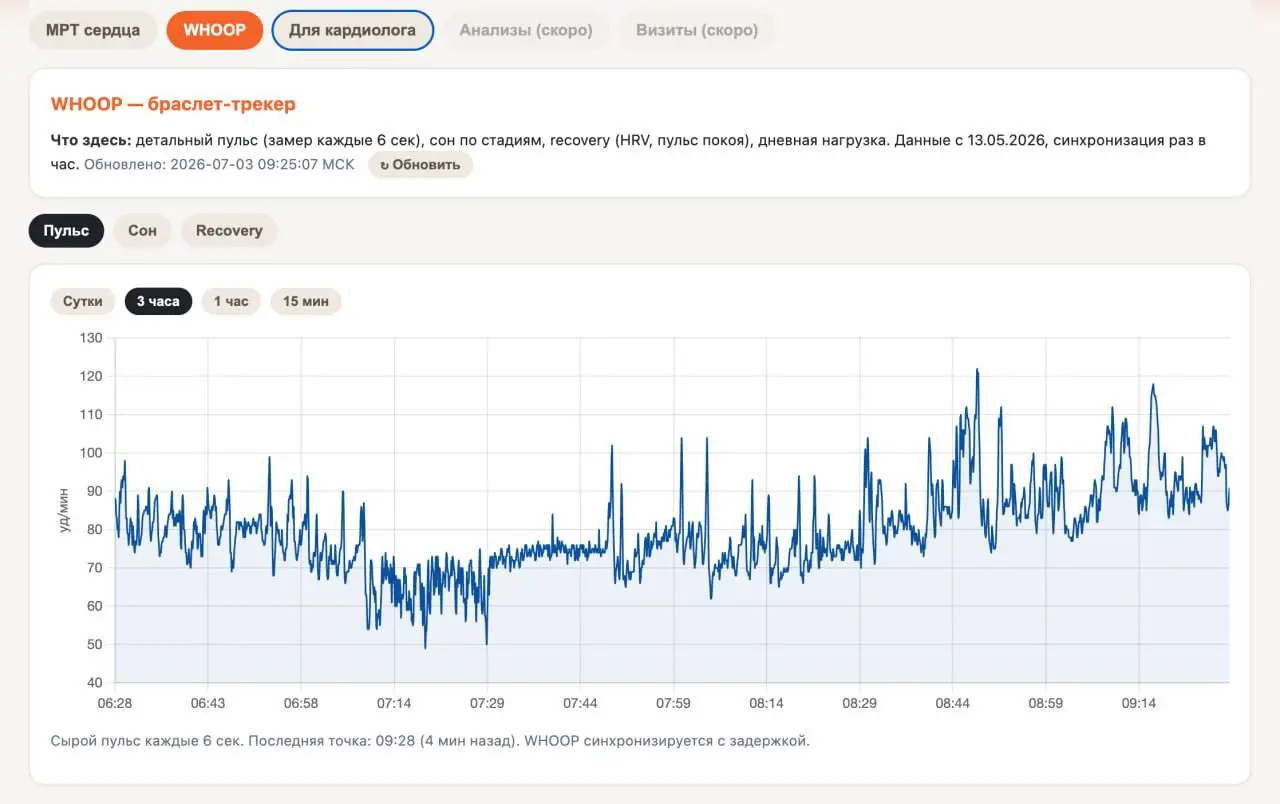Screen dimensions: 1280x804
Task: Switch to the Сон sub-tab
Action: (x=142, y=230)
